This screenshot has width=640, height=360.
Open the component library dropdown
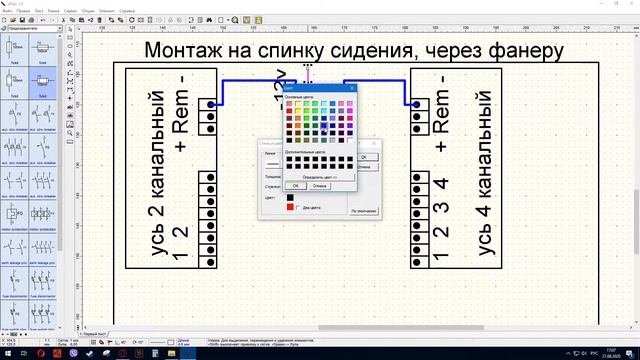tap(60, 29)
